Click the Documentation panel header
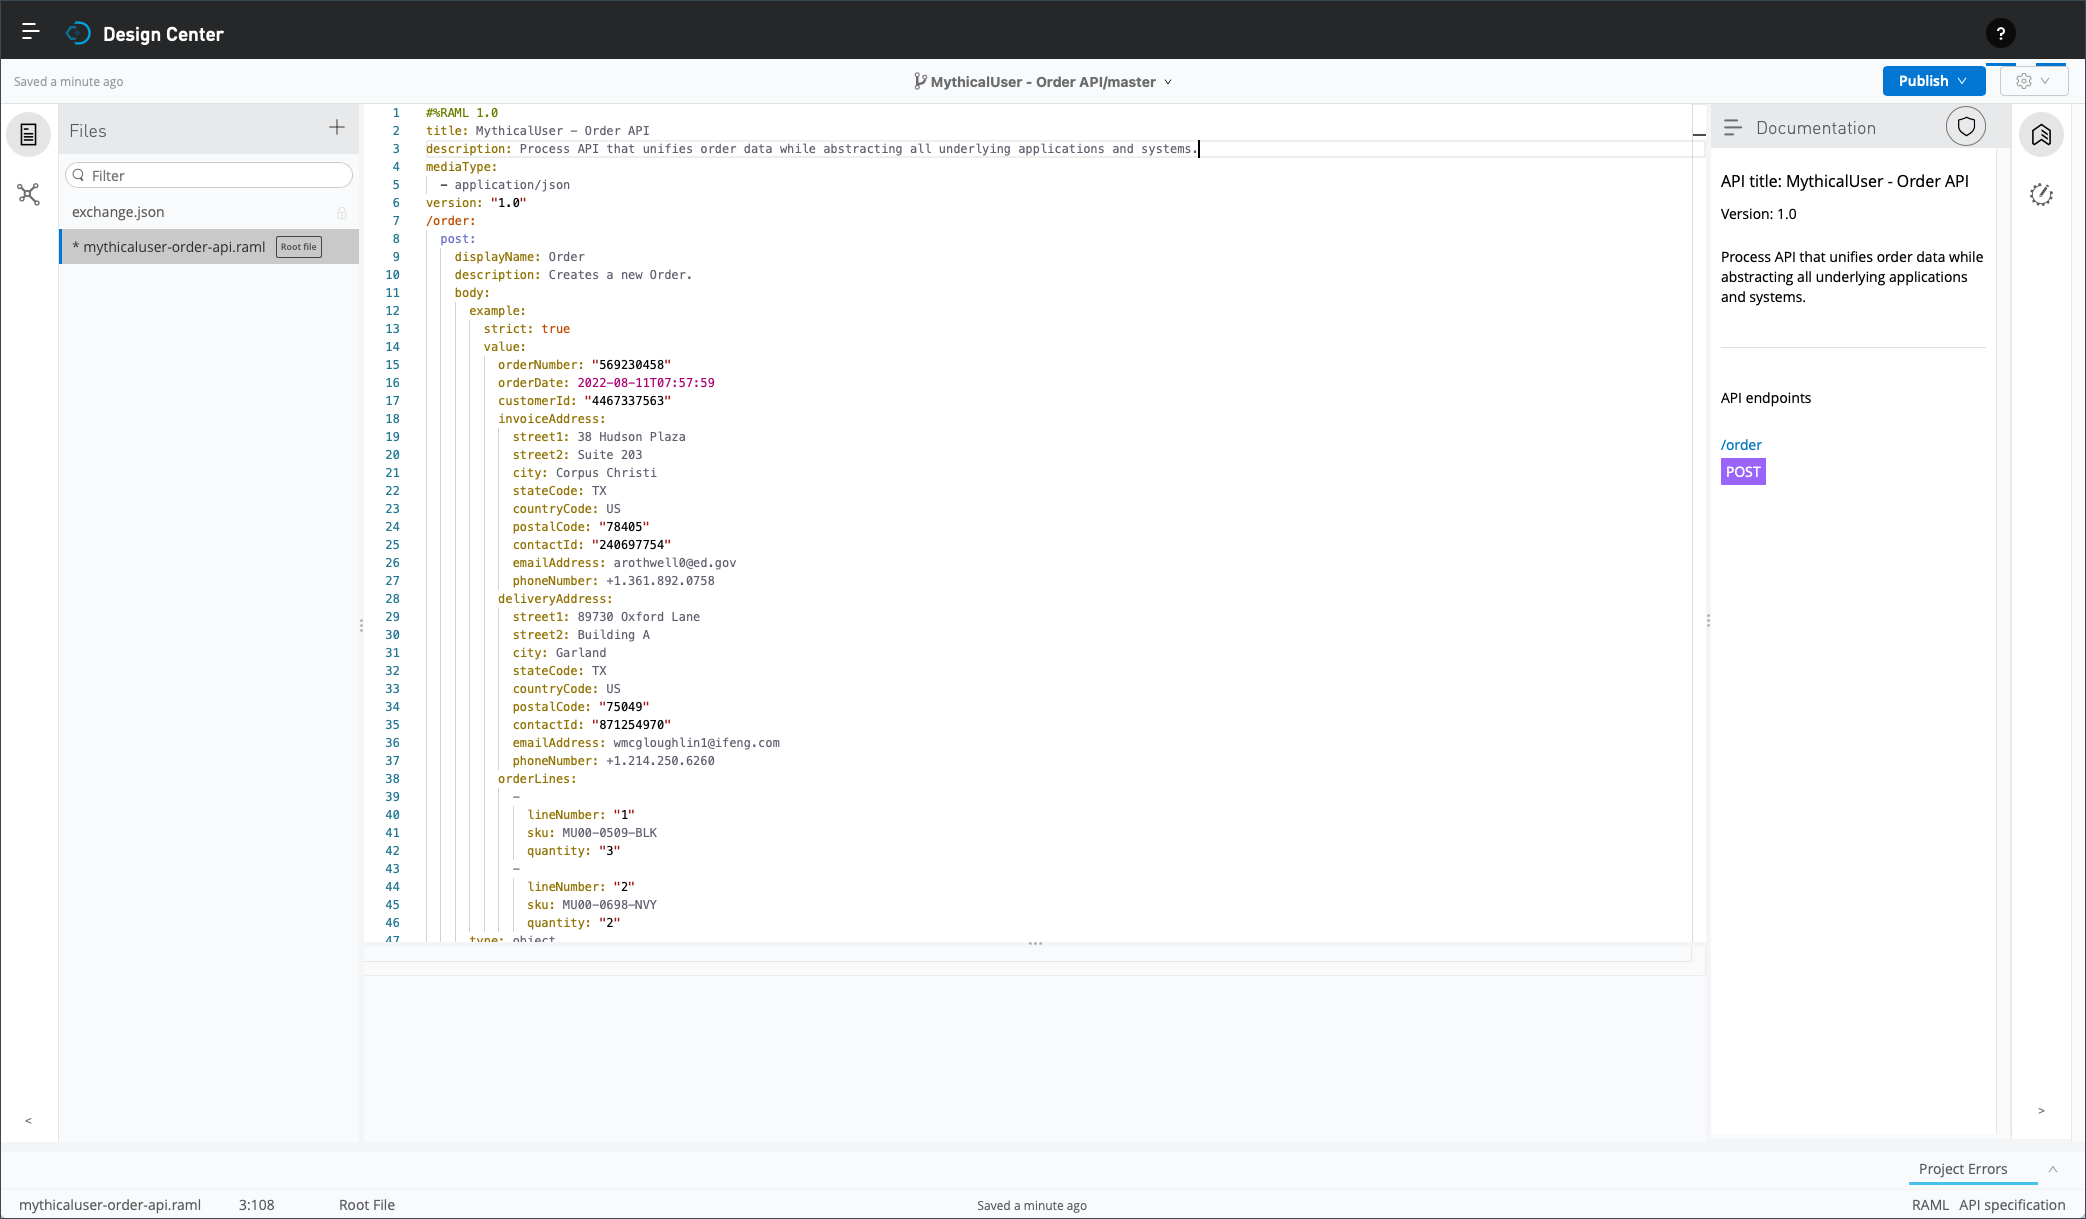 [1815, 128]
